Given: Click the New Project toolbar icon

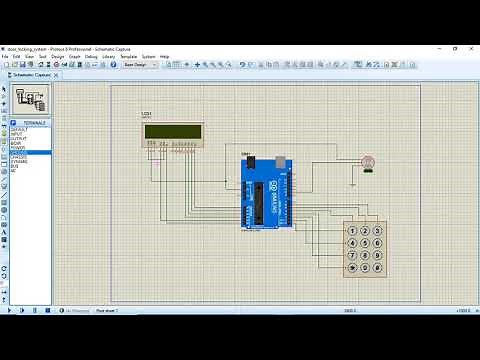Looking at the screenshot, I should 6,65.
